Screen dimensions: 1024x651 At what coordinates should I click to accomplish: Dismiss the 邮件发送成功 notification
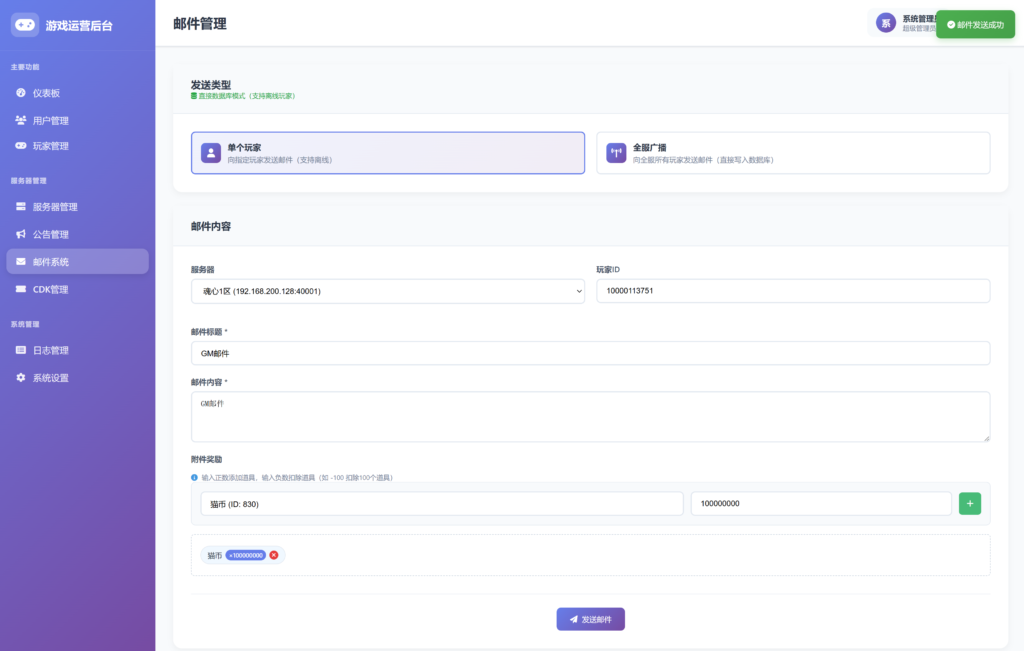pos(975,24)
